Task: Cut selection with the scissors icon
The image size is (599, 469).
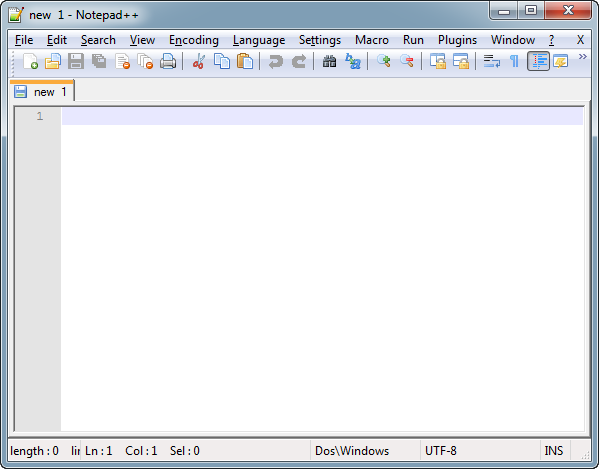Action: point(199,61)
